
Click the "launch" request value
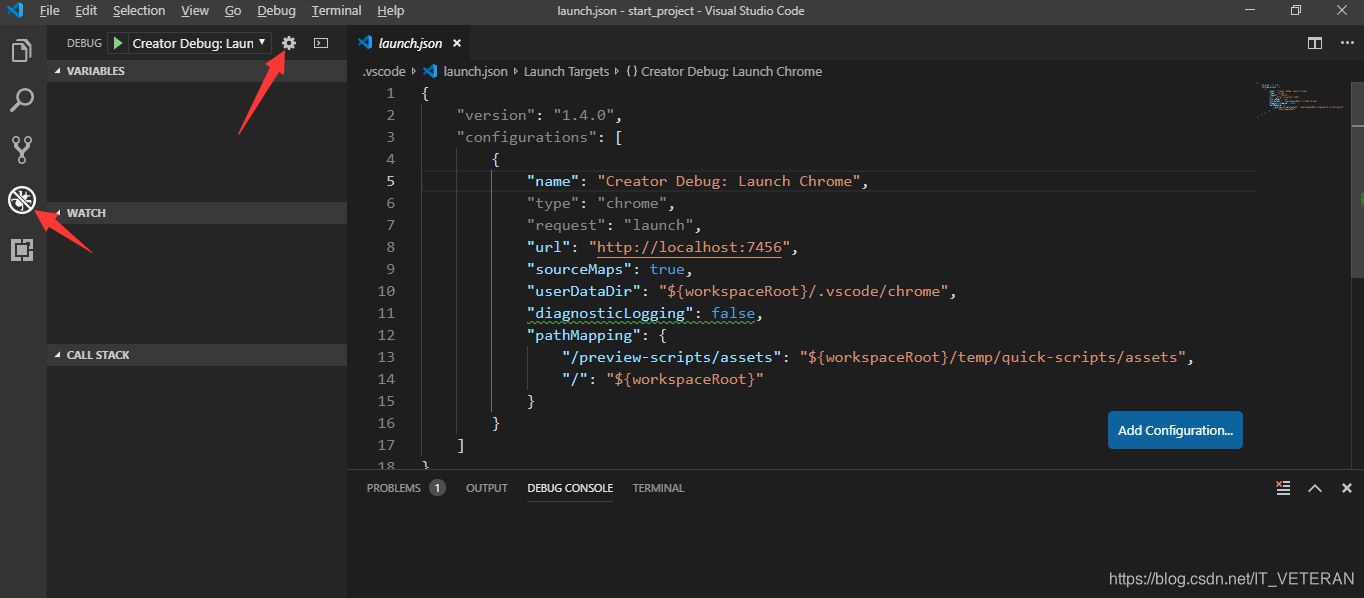[658, 225]
